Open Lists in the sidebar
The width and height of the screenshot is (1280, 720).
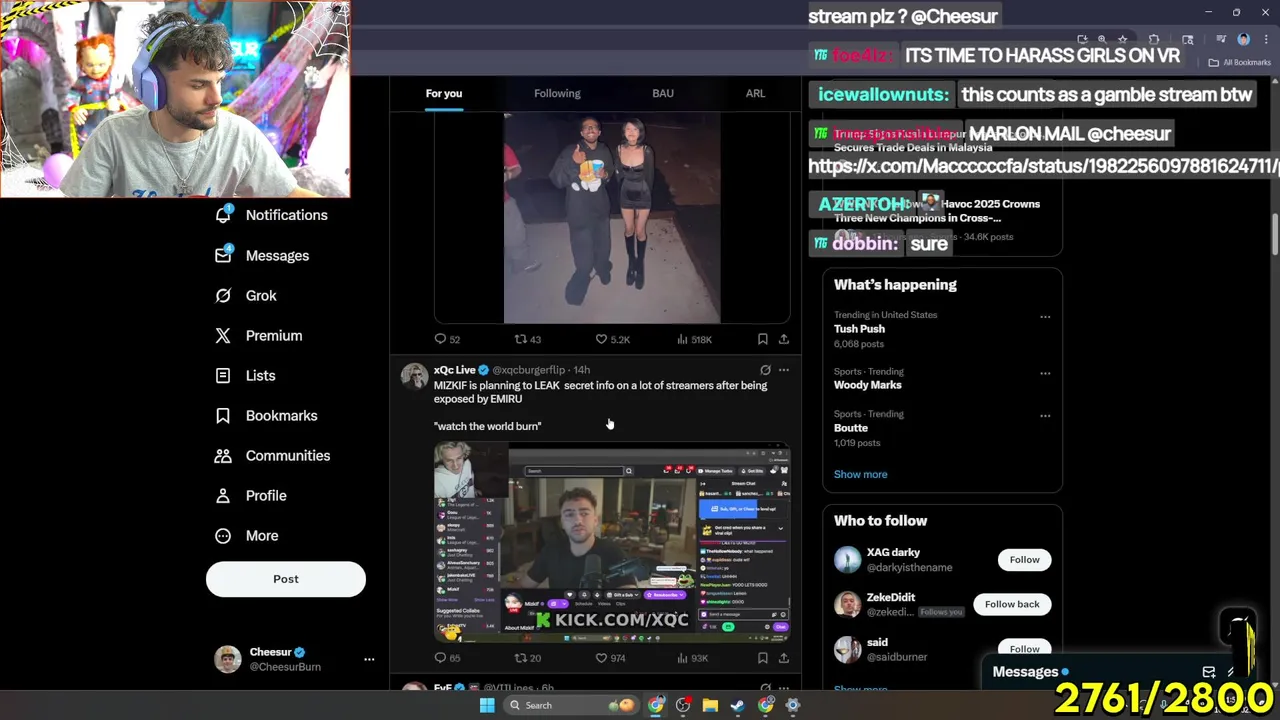246,375
